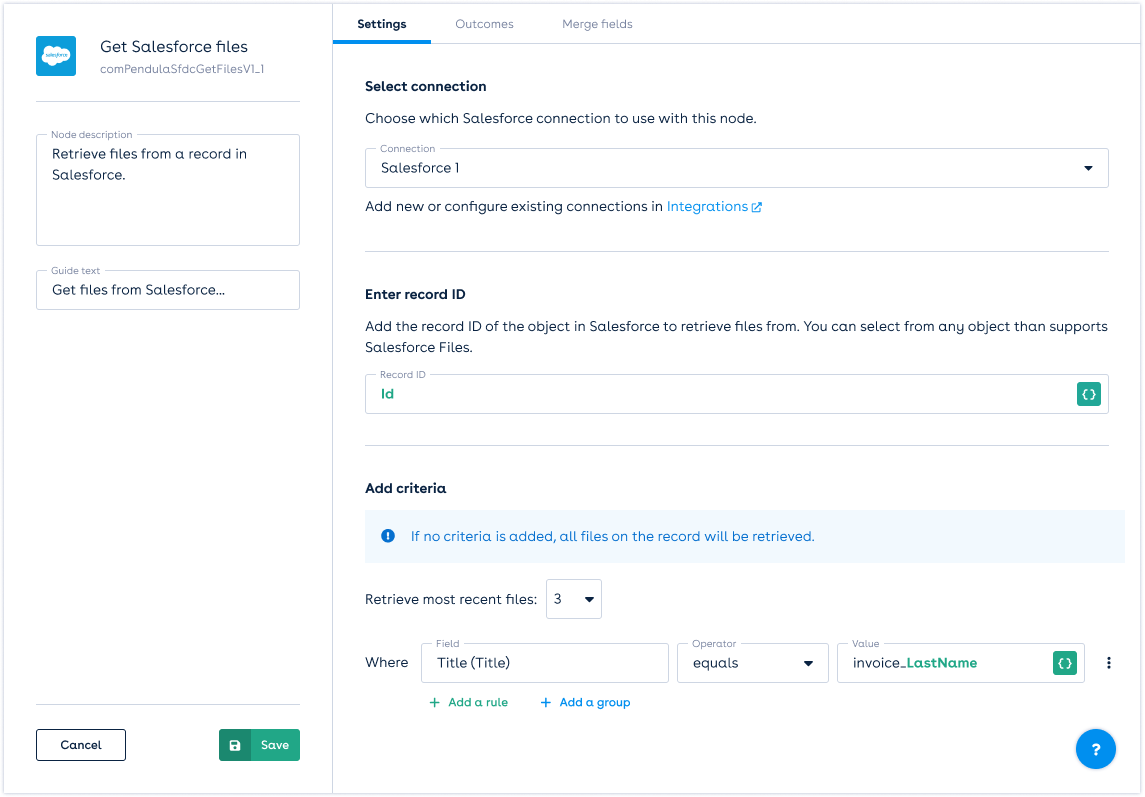The width and height of the screenshot is (1145, 797).
Task: Click merge field icon in Record ID
Action: pyautogui.click(x=1089, y=394)
